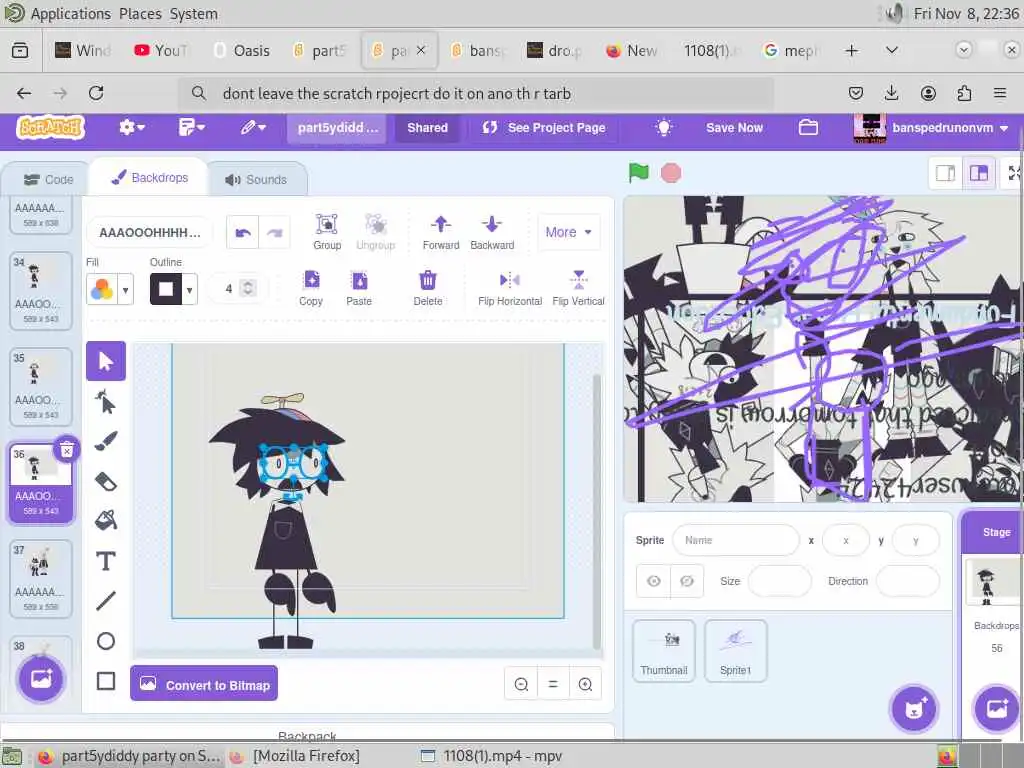Select the Text tool
The height and width of the screenshot is (768, 1024).
[106, 561]
